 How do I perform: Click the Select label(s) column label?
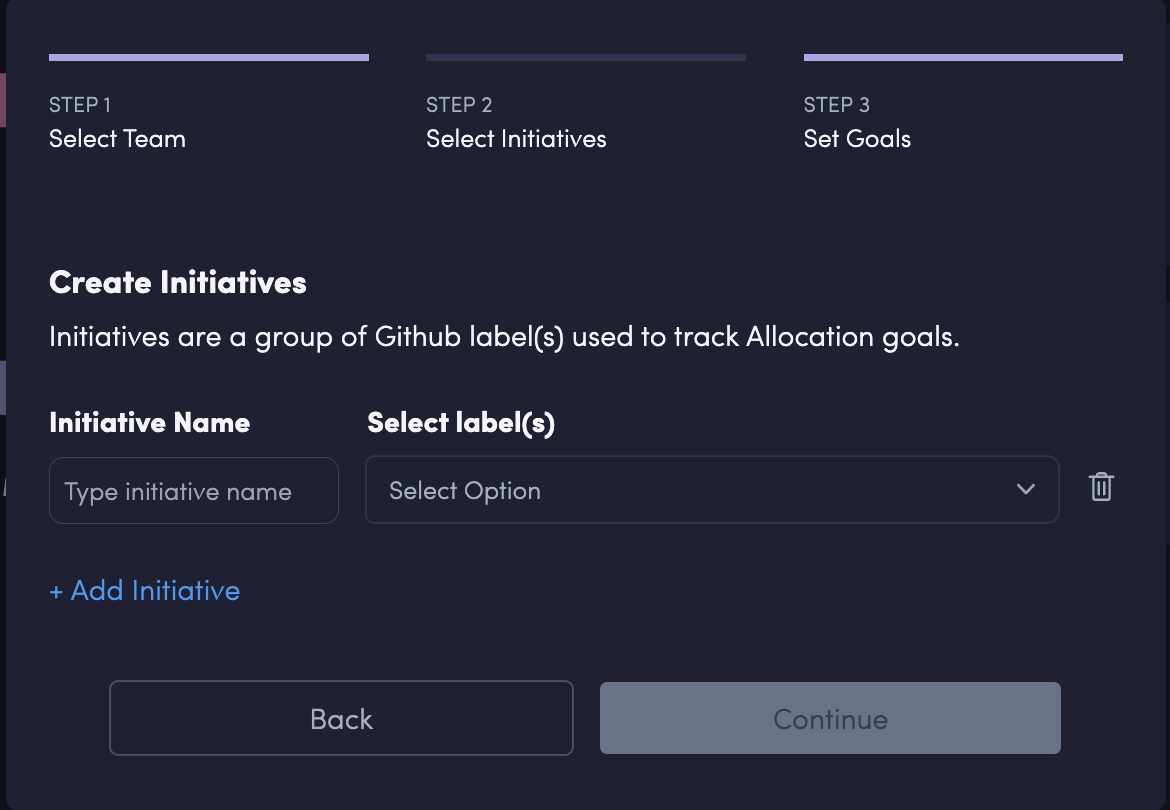point(461,423)
